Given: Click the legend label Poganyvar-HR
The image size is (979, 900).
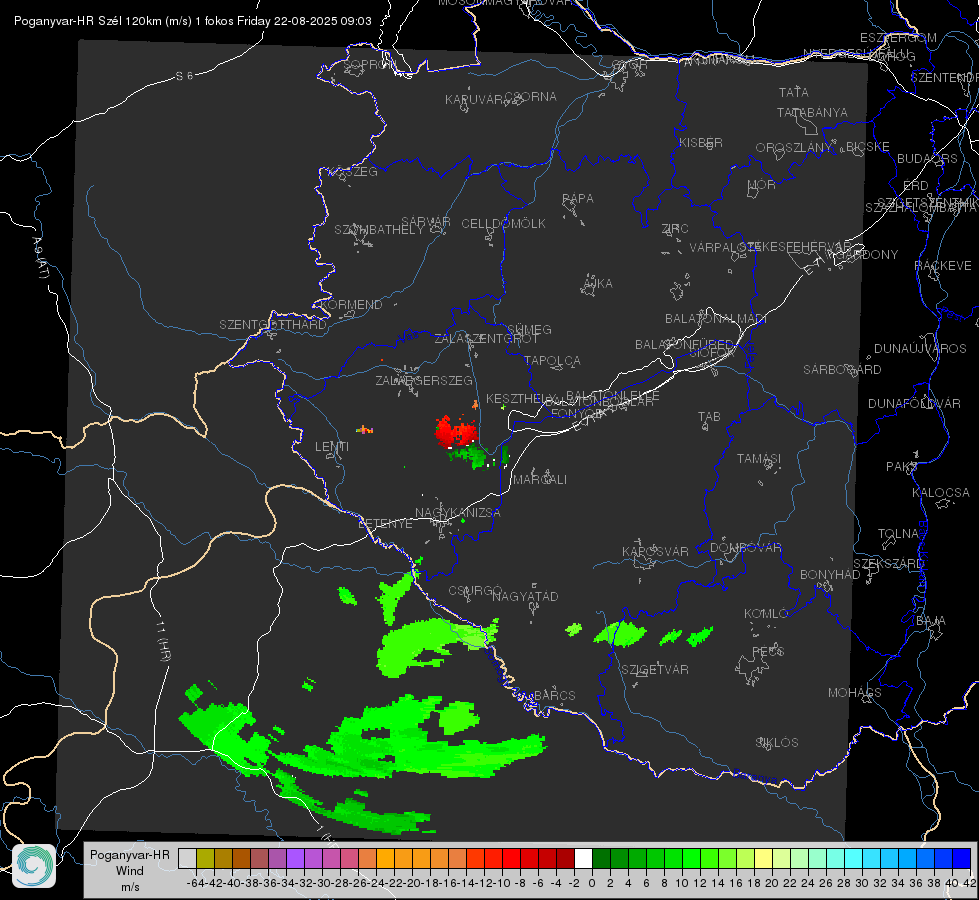Looking at the screenshot, I should [129, 854].
